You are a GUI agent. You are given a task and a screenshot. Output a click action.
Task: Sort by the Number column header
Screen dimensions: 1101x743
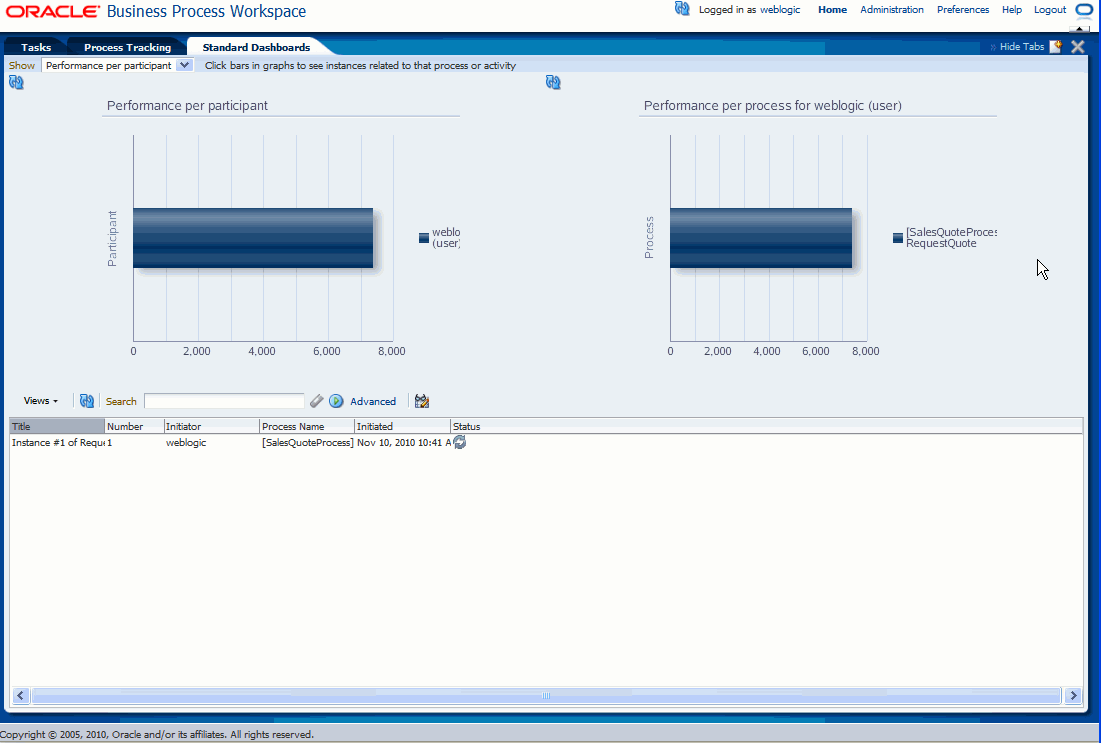134,426
